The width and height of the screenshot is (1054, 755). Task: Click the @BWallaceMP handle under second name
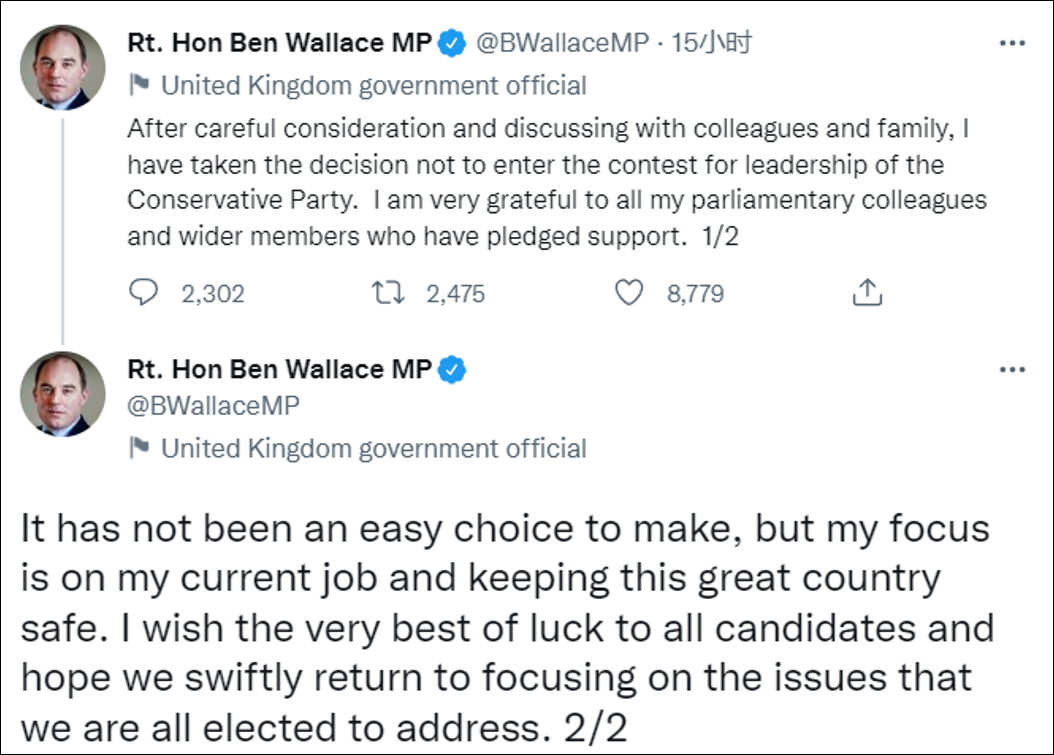[214, 405]
